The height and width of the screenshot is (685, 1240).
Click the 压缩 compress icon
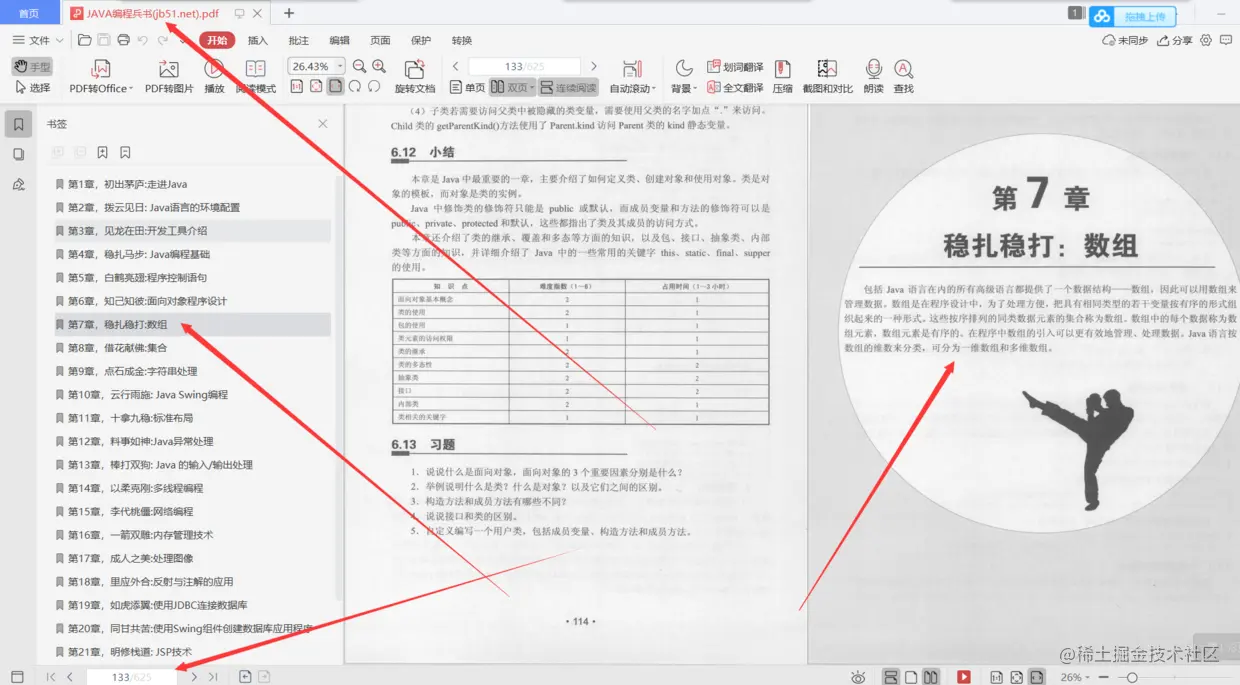point(783,69)
